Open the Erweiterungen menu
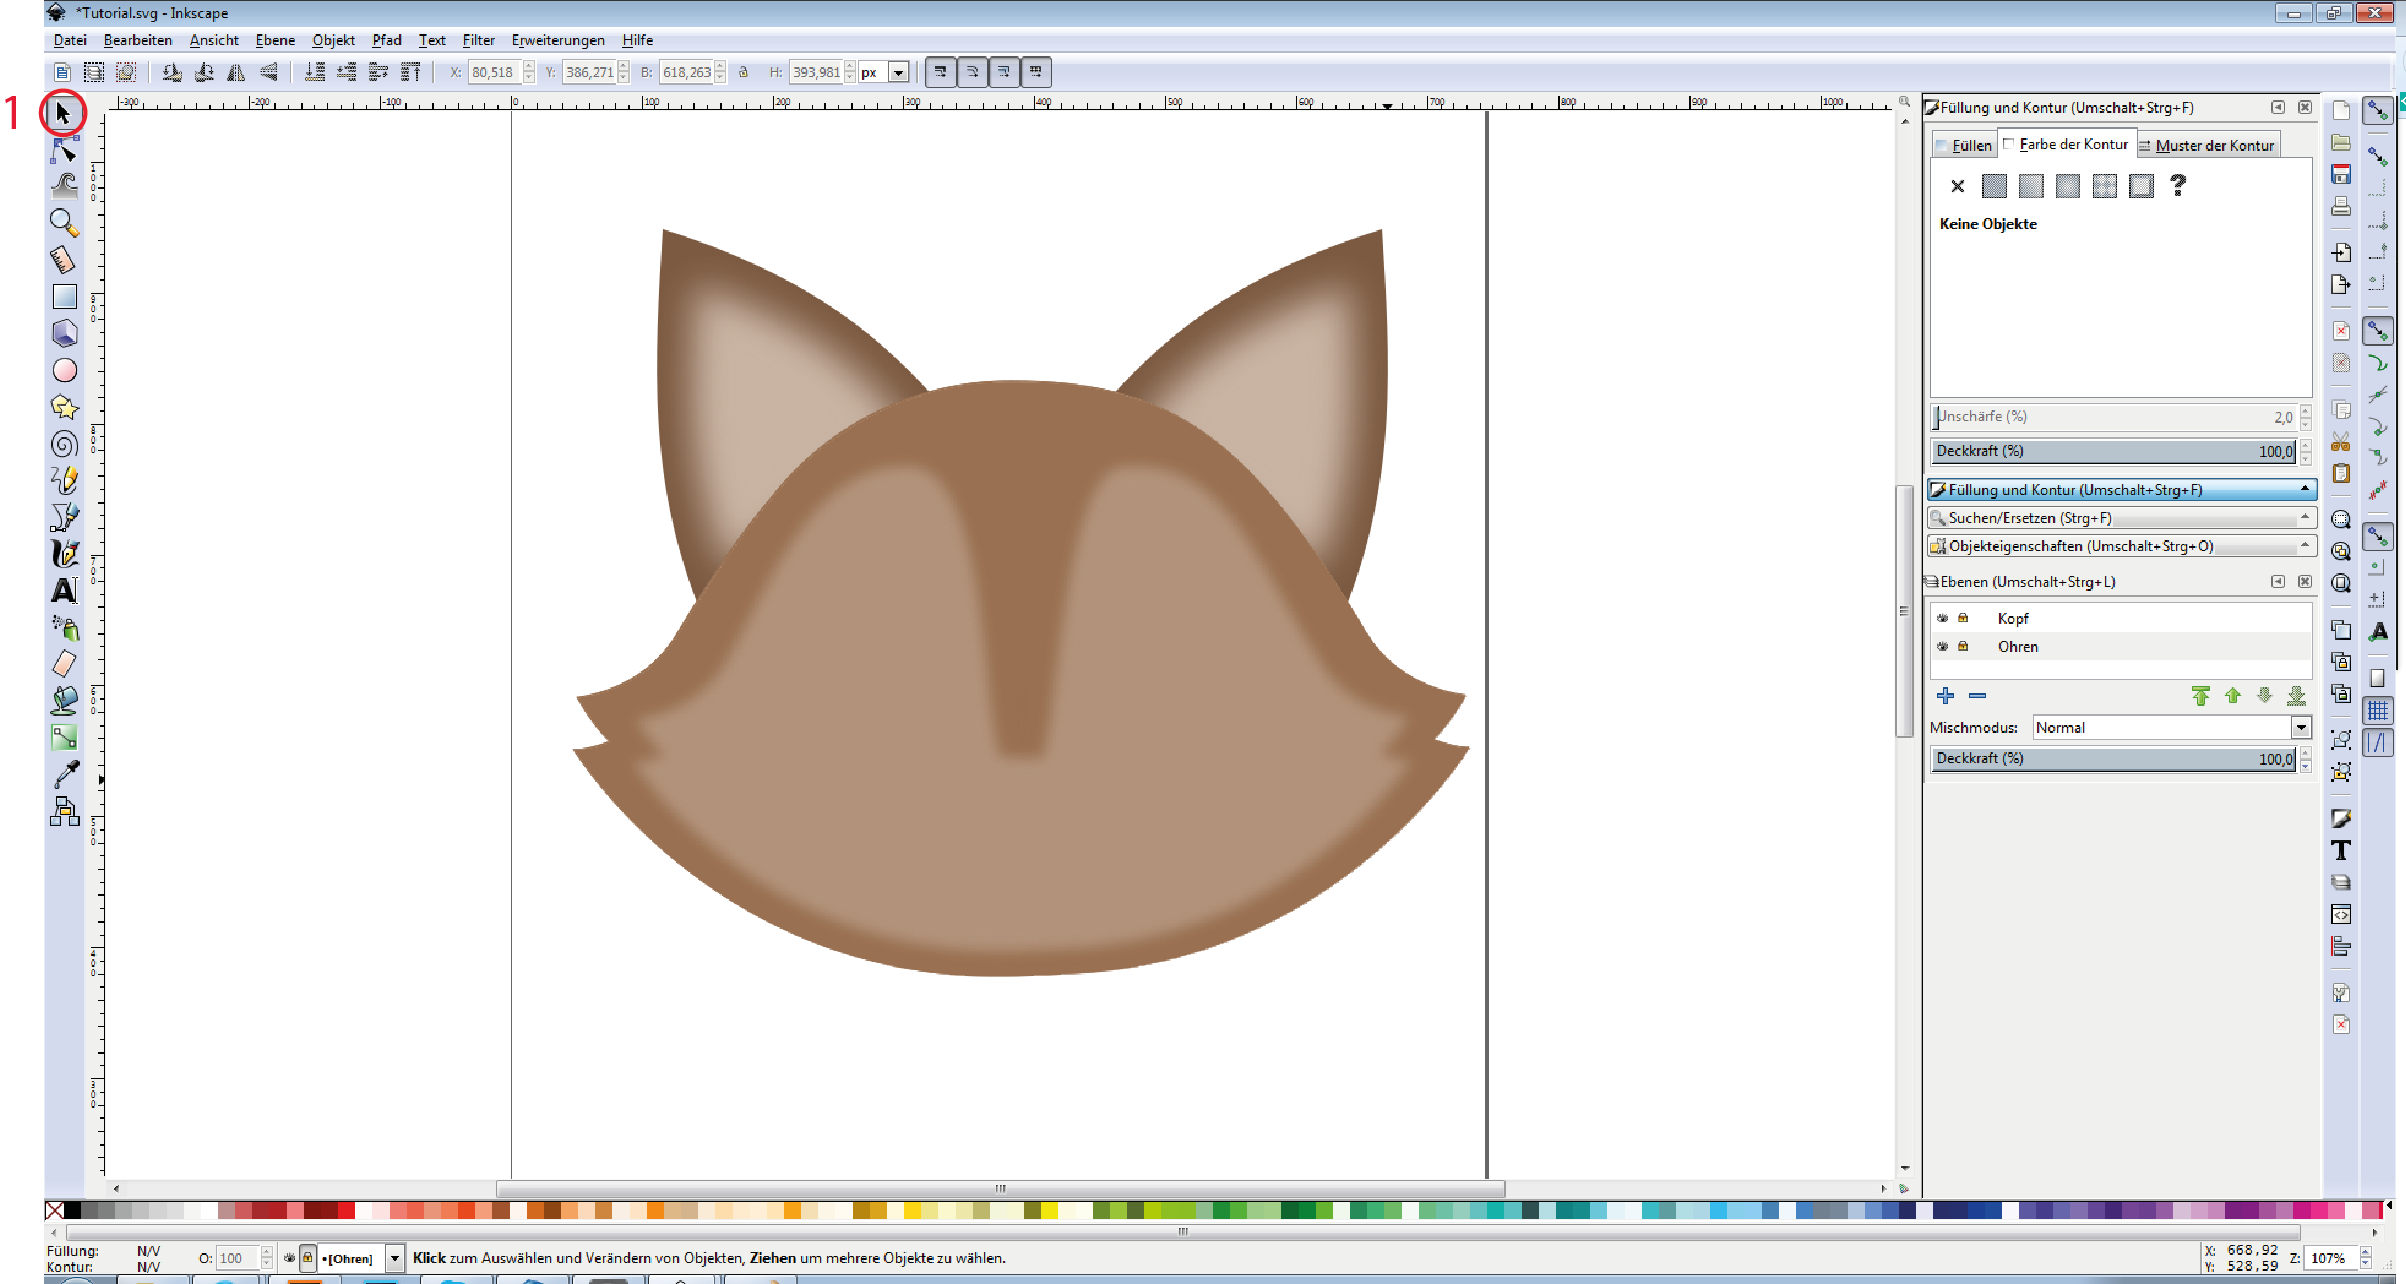This screenshot has height=1284, width=2406. click(x=558, y=40)
